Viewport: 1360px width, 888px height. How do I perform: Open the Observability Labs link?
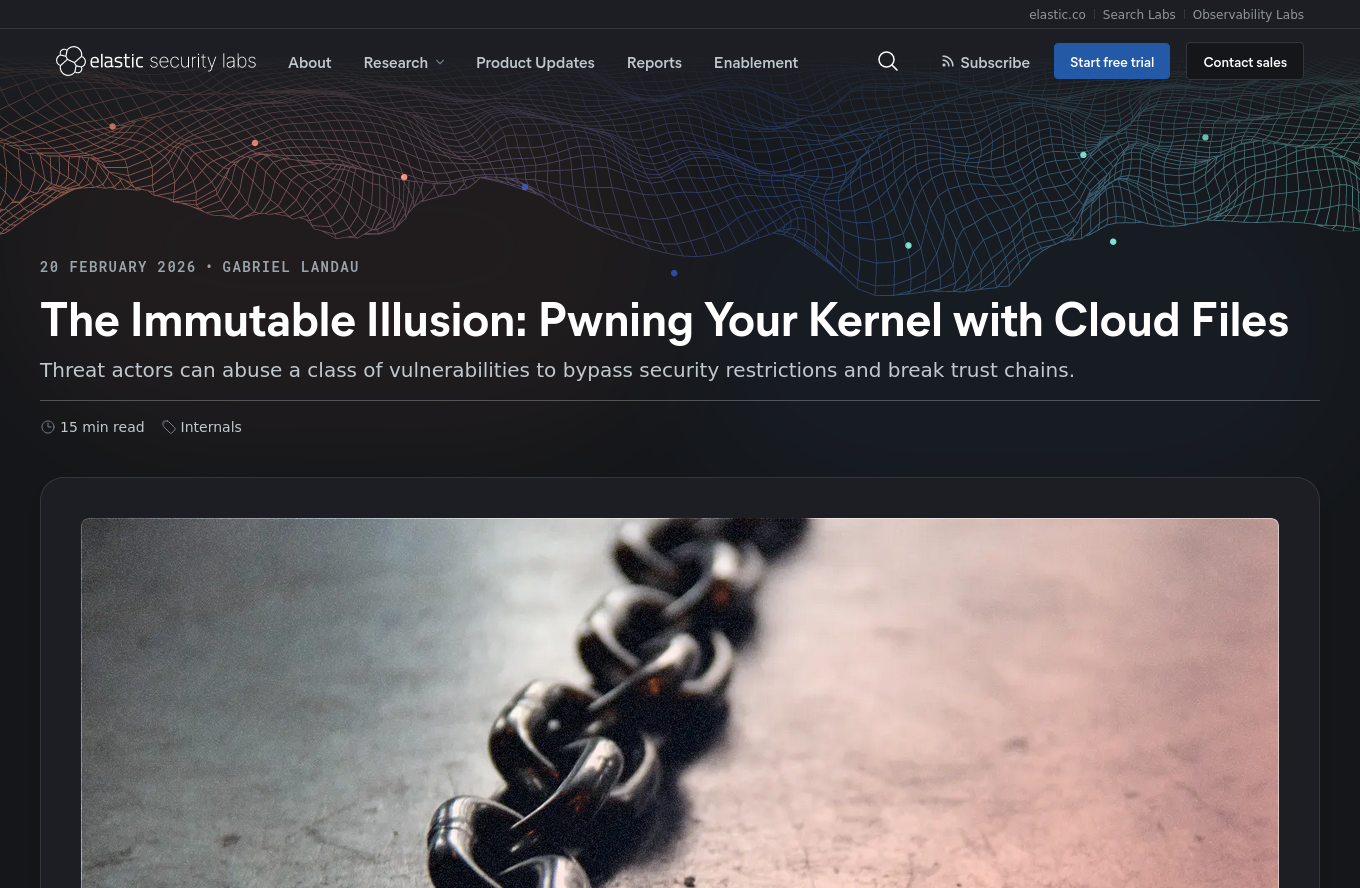(1248, 14)
